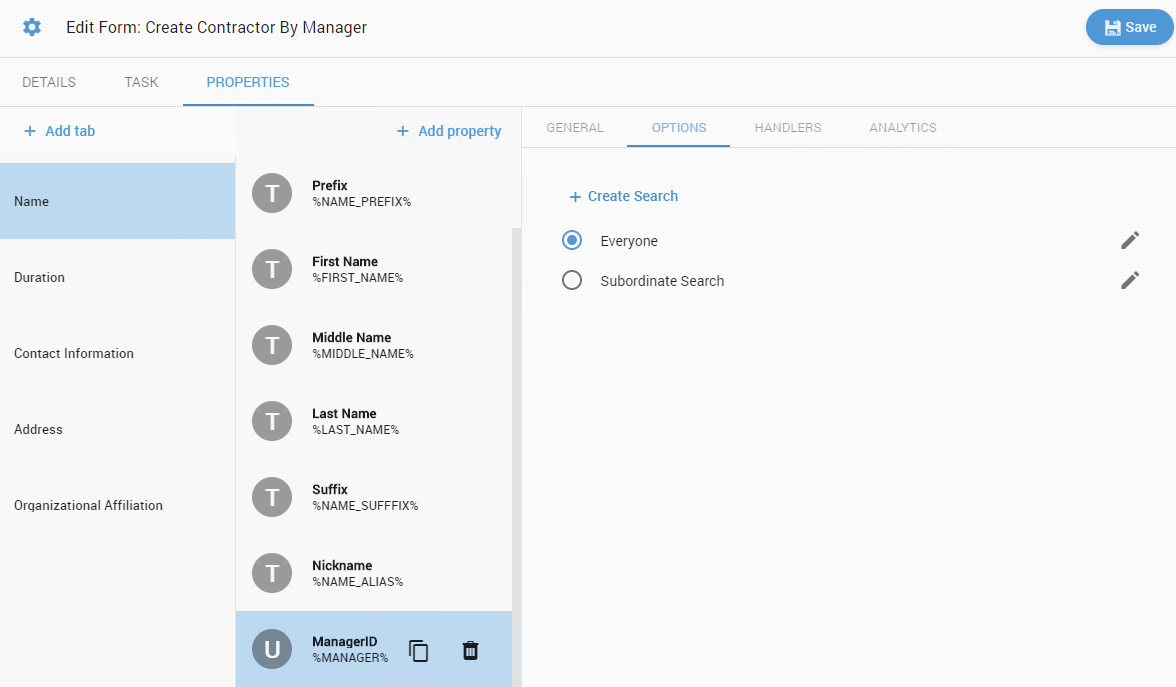Image resolution: width=1176 pixels, height=687 pixels.
Task: Click the Nickname text property icon
Action: (271, 572)
